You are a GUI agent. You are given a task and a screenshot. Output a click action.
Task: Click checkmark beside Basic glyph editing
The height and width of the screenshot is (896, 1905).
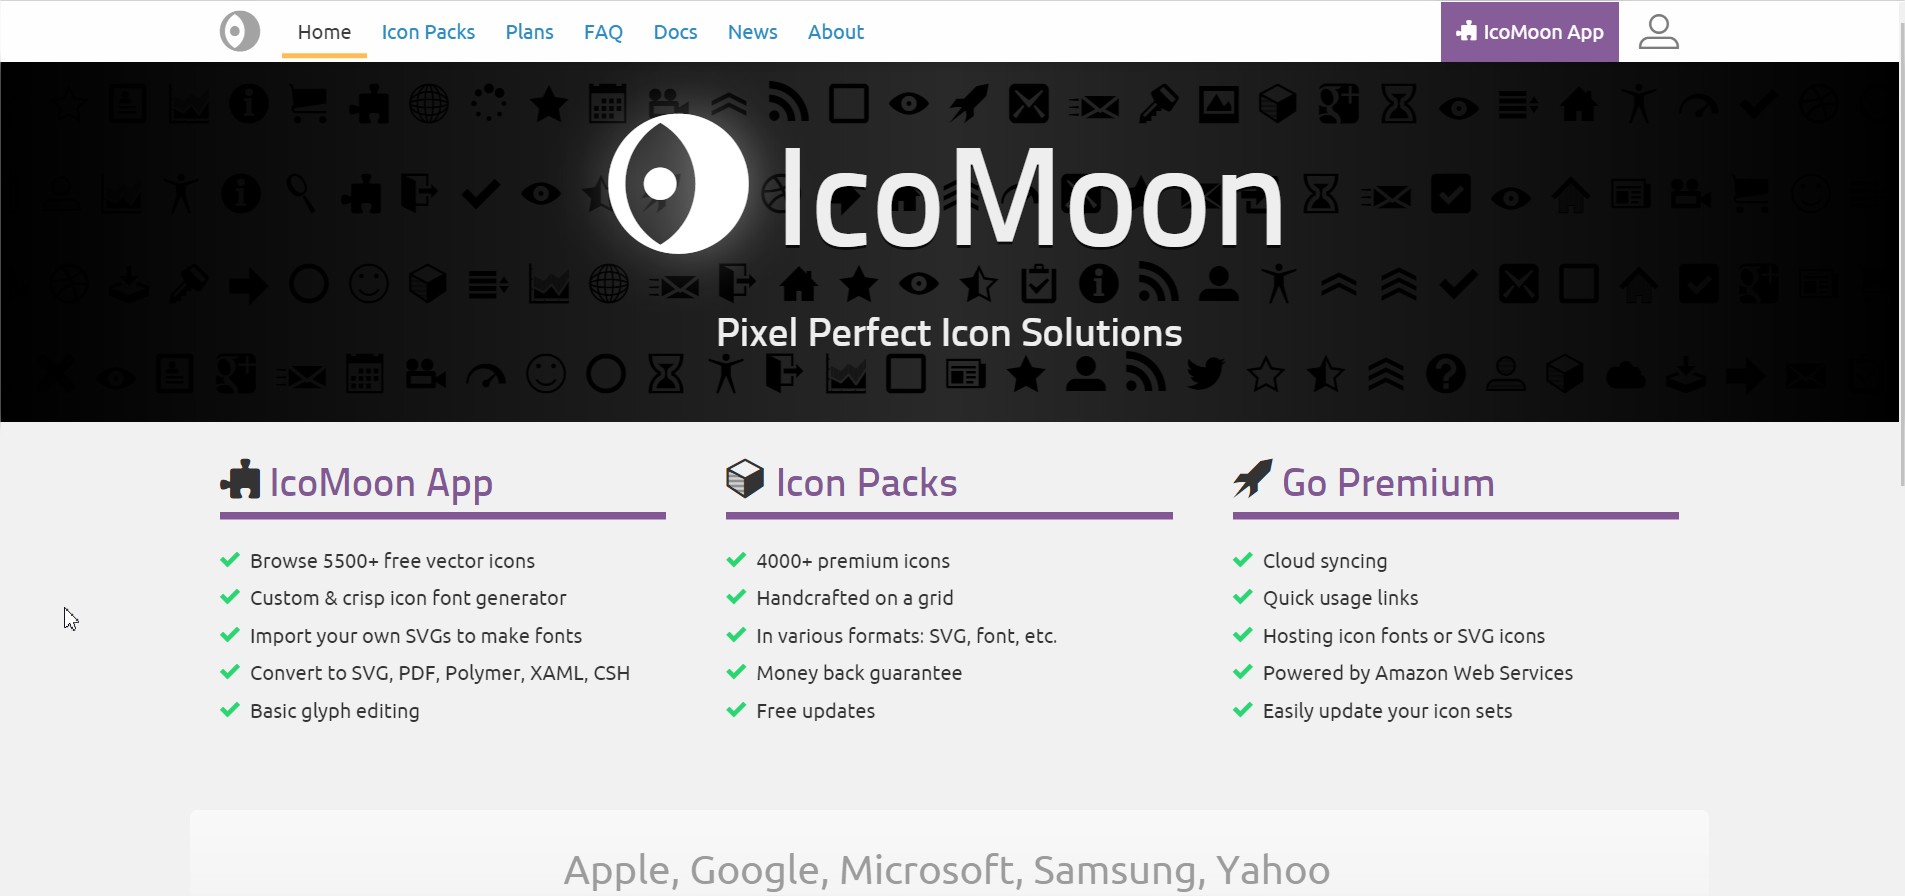pos(230,710)
